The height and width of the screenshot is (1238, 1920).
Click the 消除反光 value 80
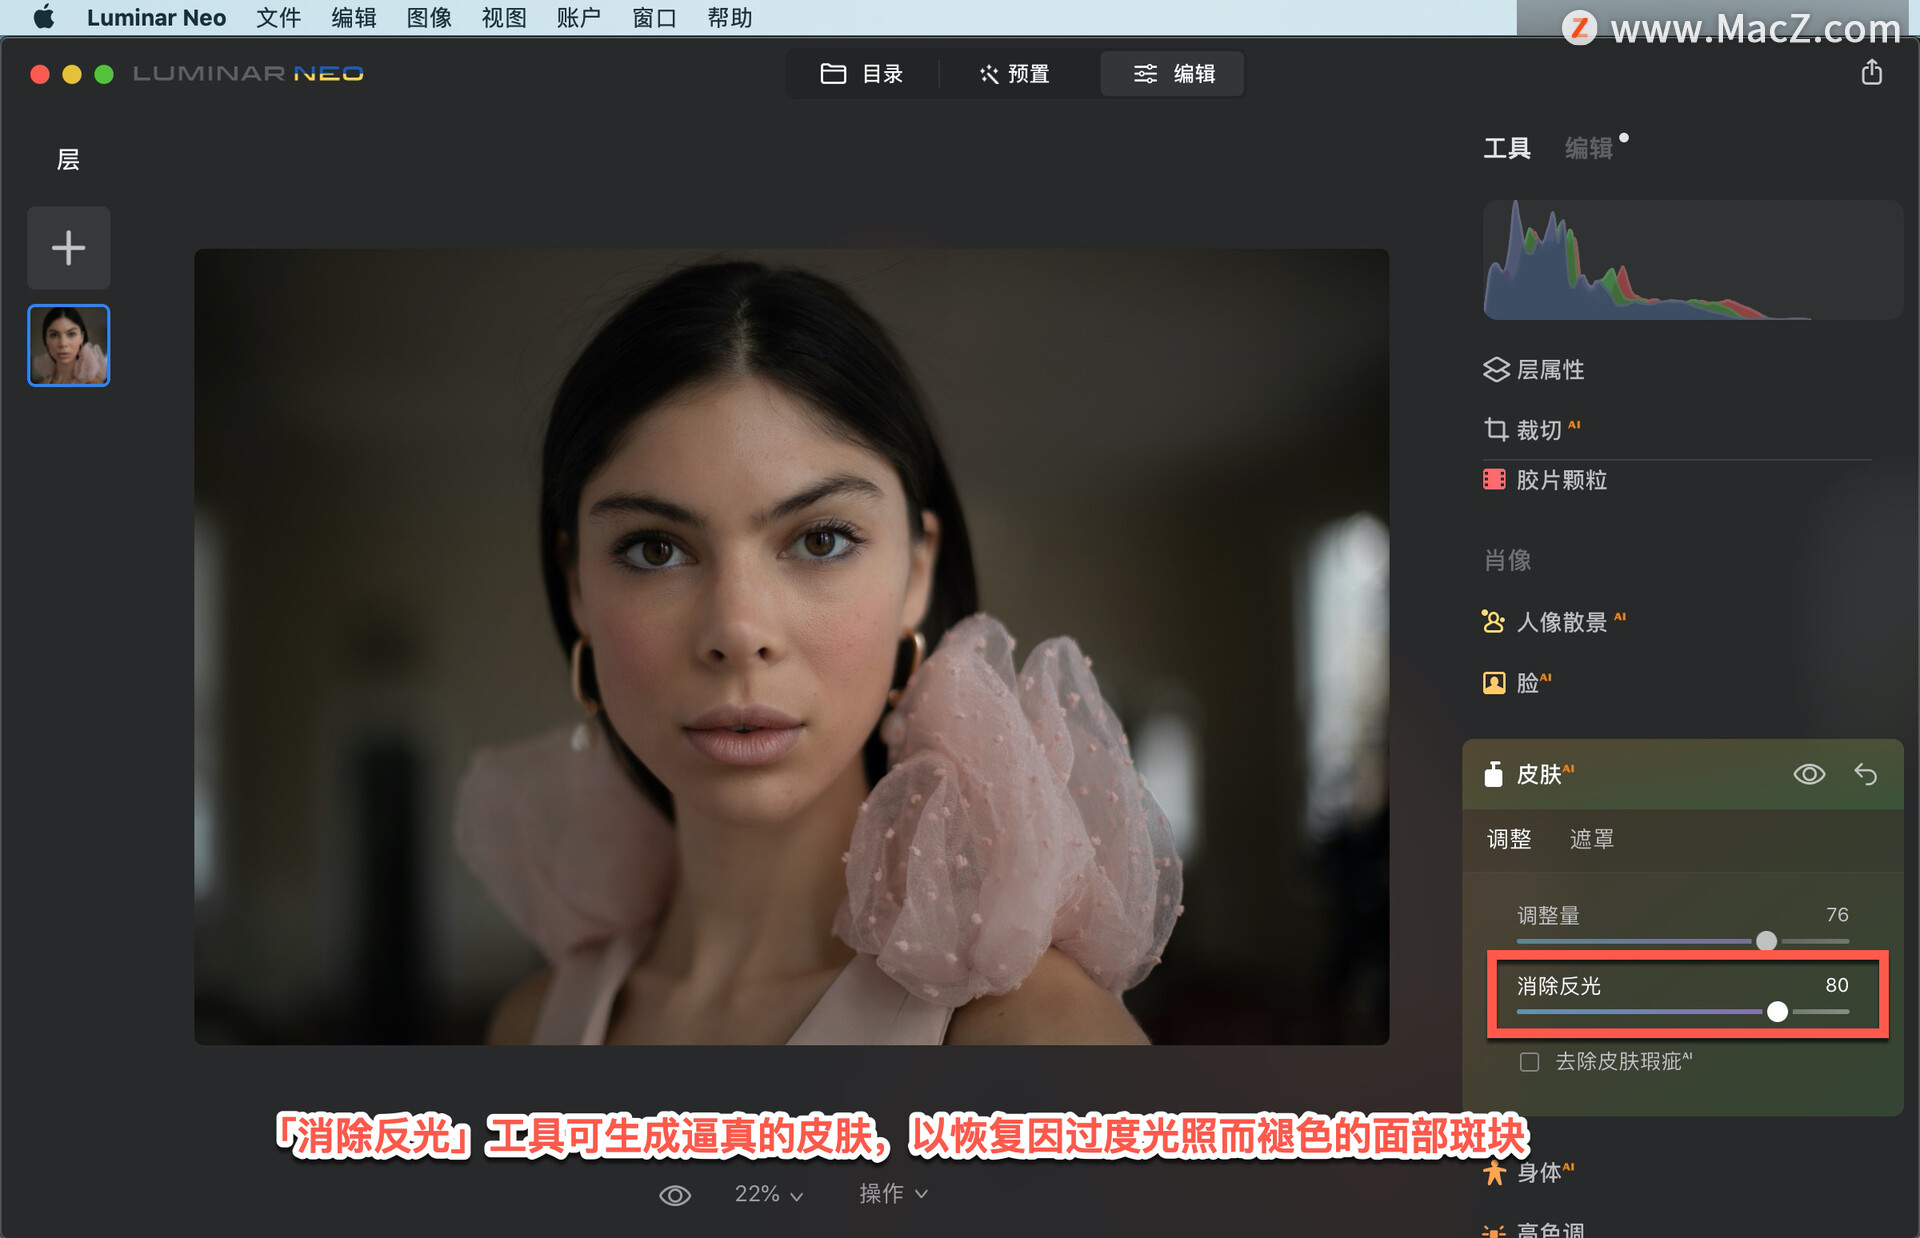[1837, 985]
